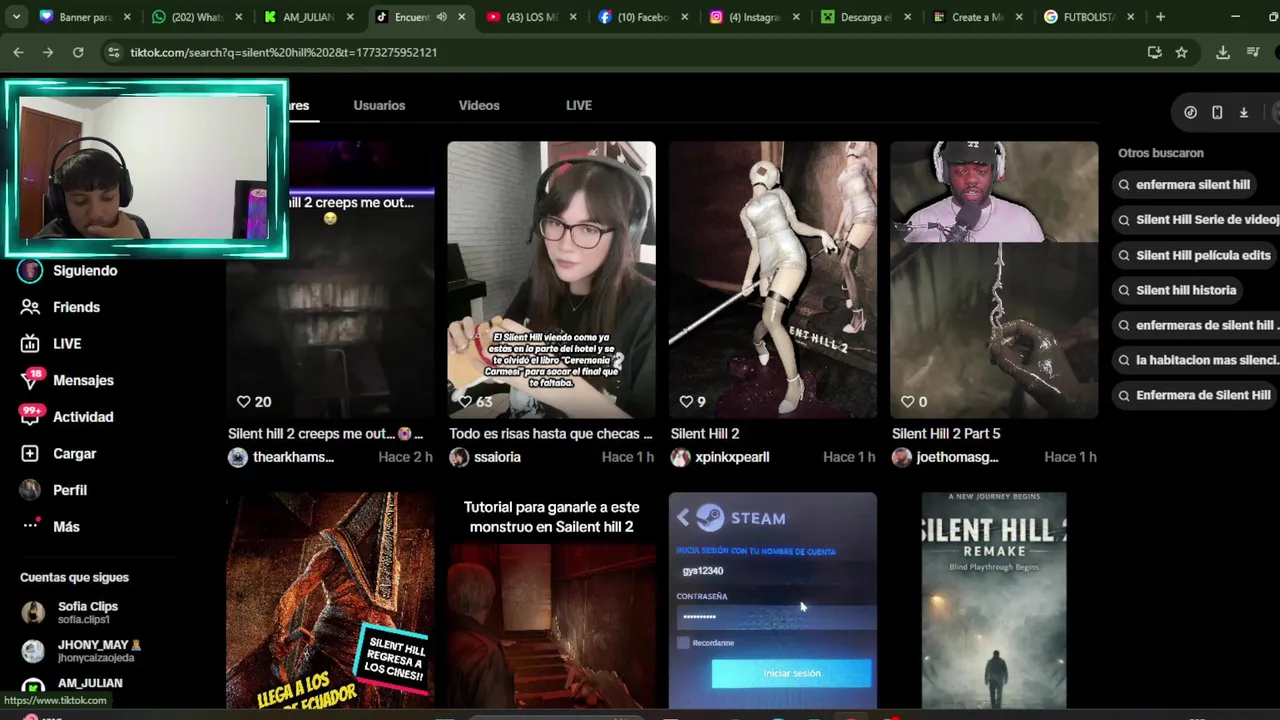Switch to the Usuarios tab
Screen dimensions: 1280x720
point(379,105)
